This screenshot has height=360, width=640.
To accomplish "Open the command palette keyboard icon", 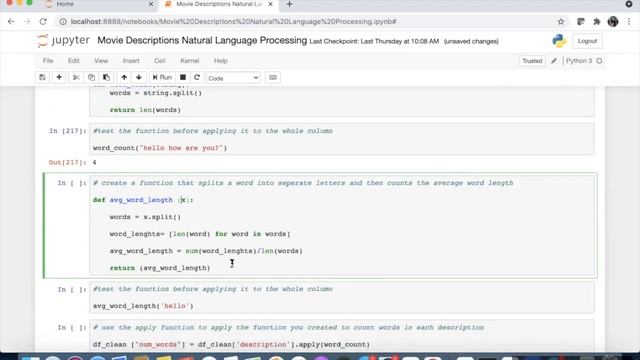I will 273,78.
